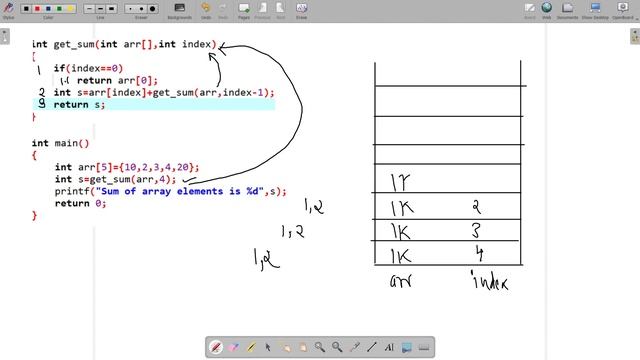Select the Capture part of screen tool
This screenshot has height=360, width=640.
(x=407, y=347)
